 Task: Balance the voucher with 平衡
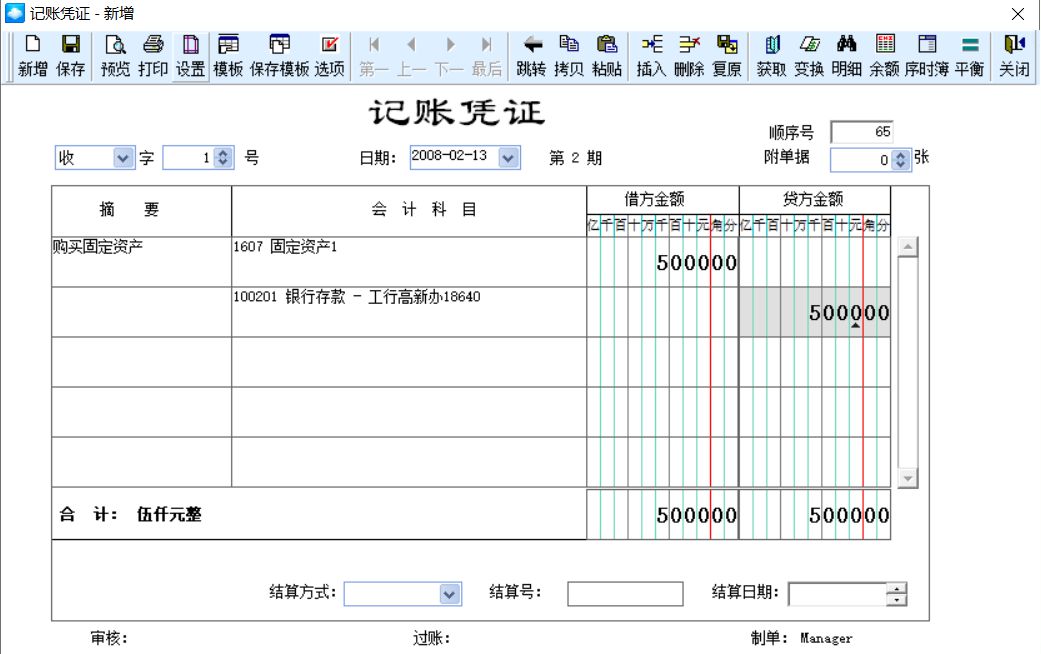coord(970,56)
